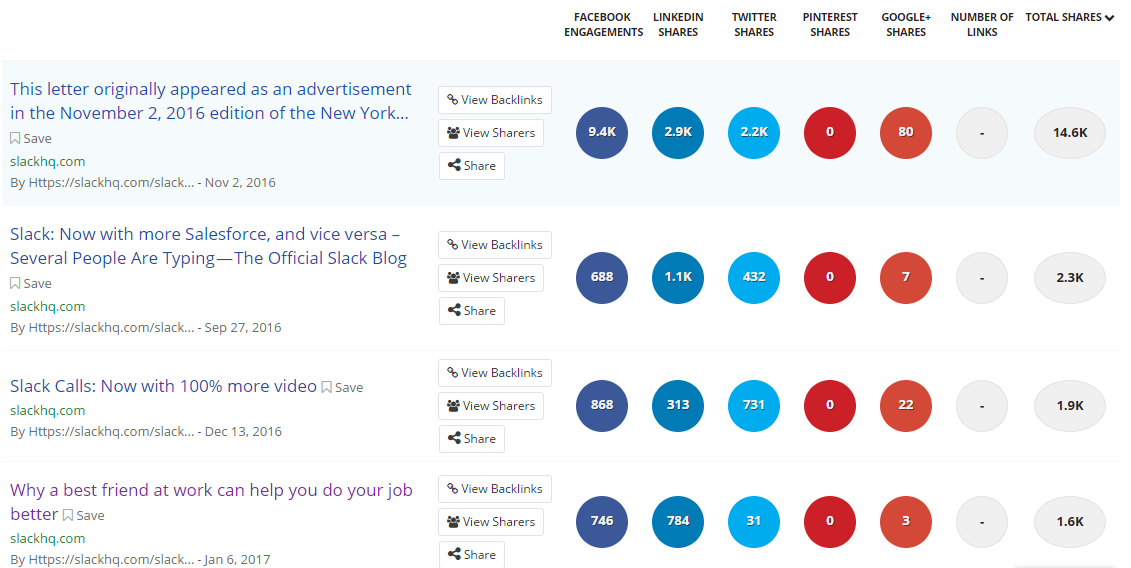This screenshot has height=568, width=1131.
Task: Sort by Number of Links column
Action: (982, 25)
